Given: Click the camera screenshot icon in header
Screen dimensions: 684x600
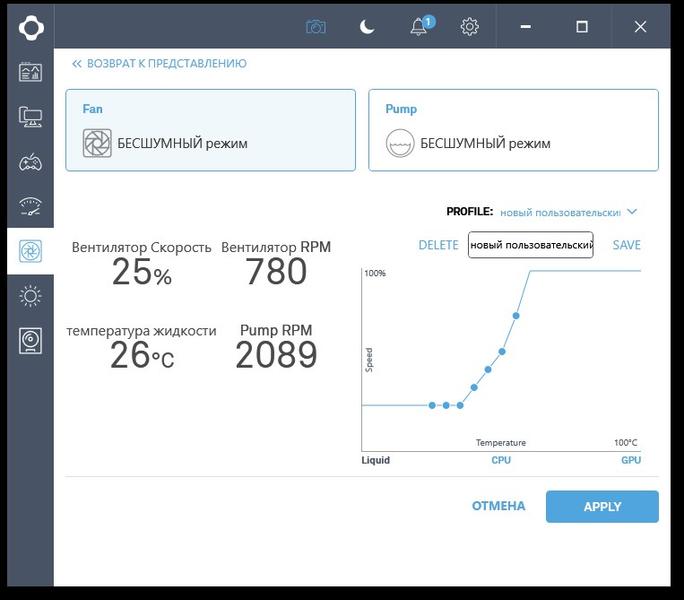Looking at the screenshot, I should (x=316, y=27).
